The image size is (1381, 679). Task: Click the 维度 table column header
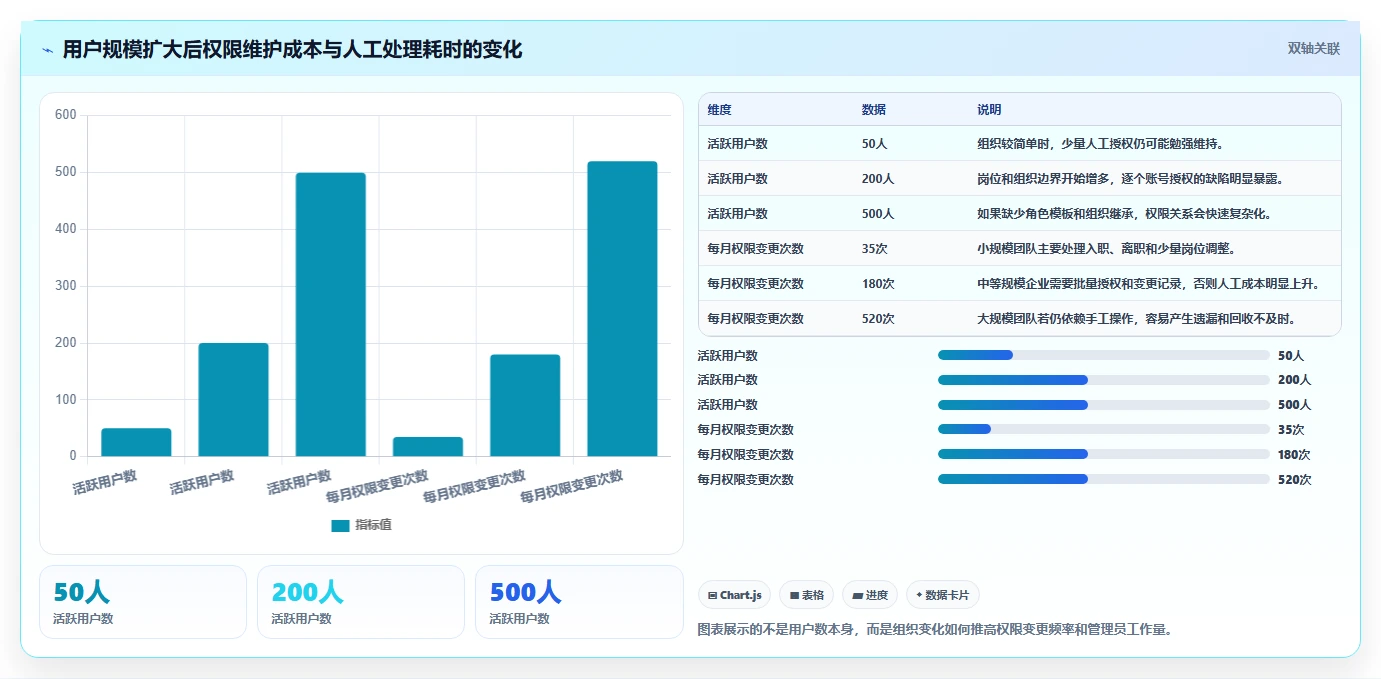[719, 110]
